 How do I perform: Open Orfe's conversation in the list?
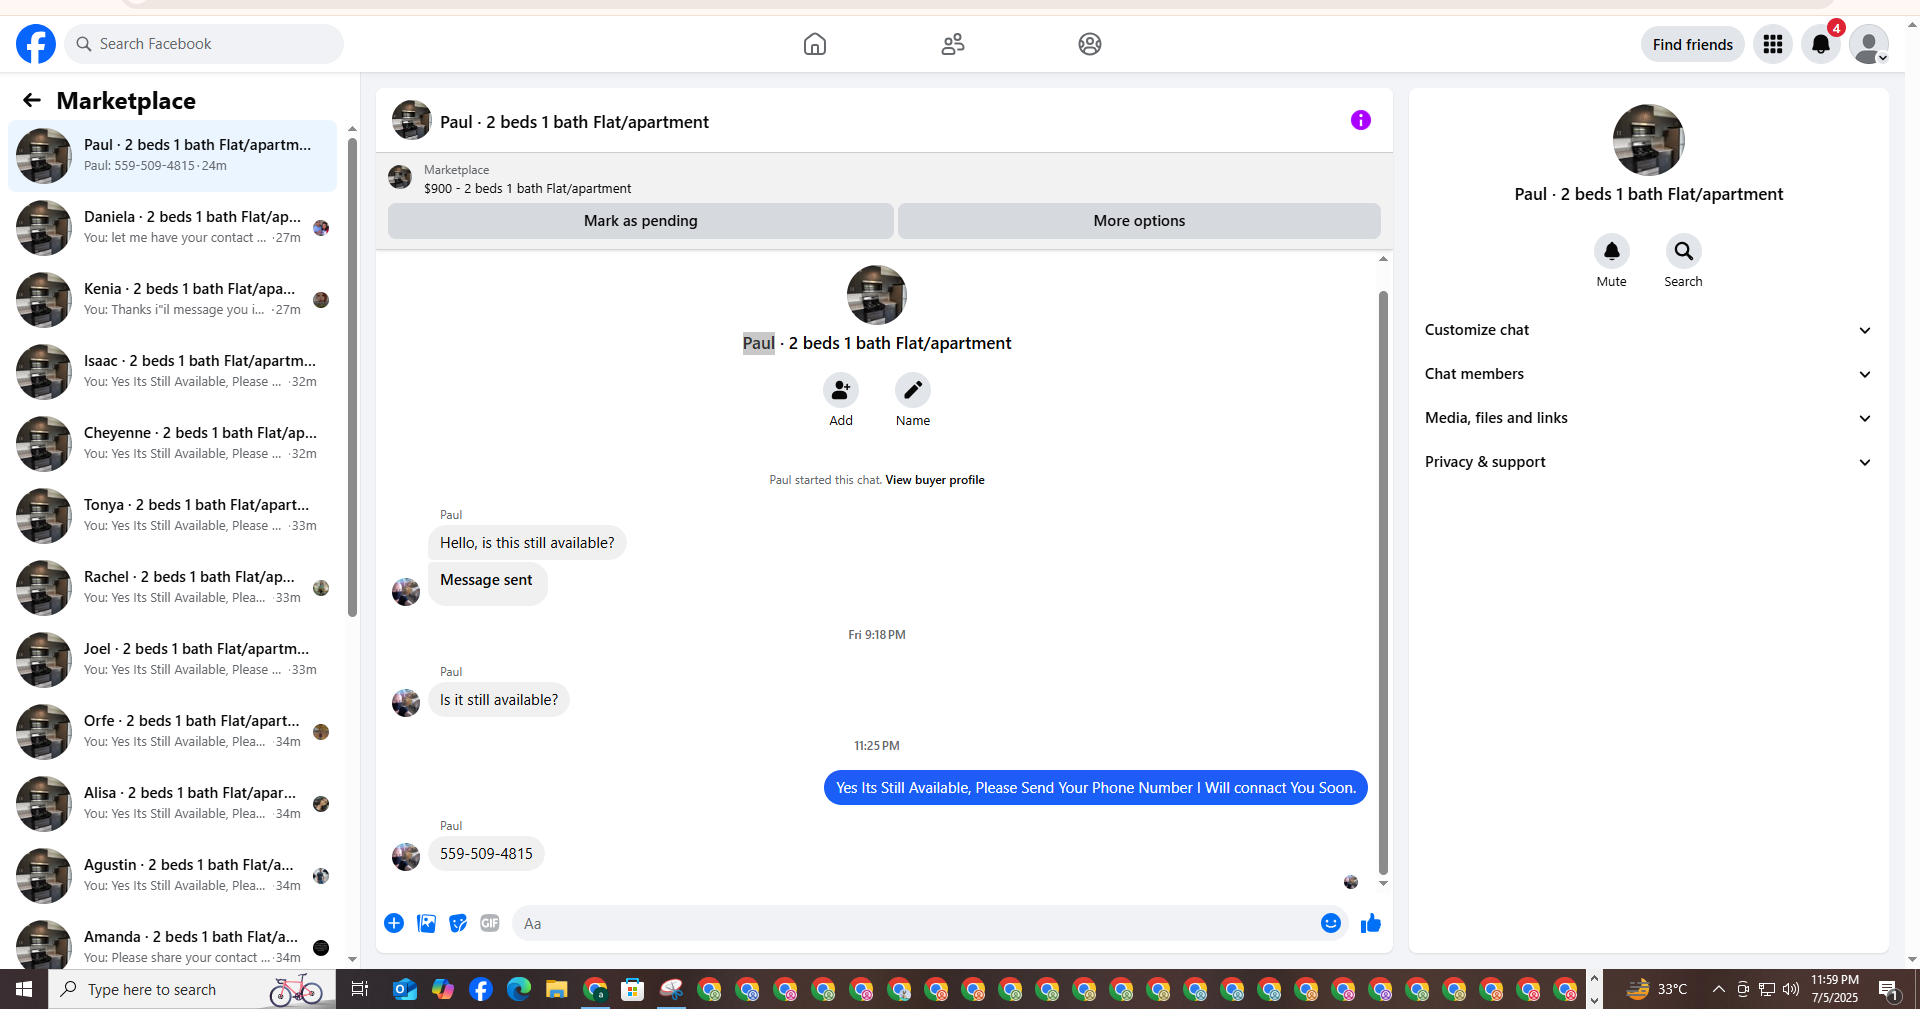172,732
